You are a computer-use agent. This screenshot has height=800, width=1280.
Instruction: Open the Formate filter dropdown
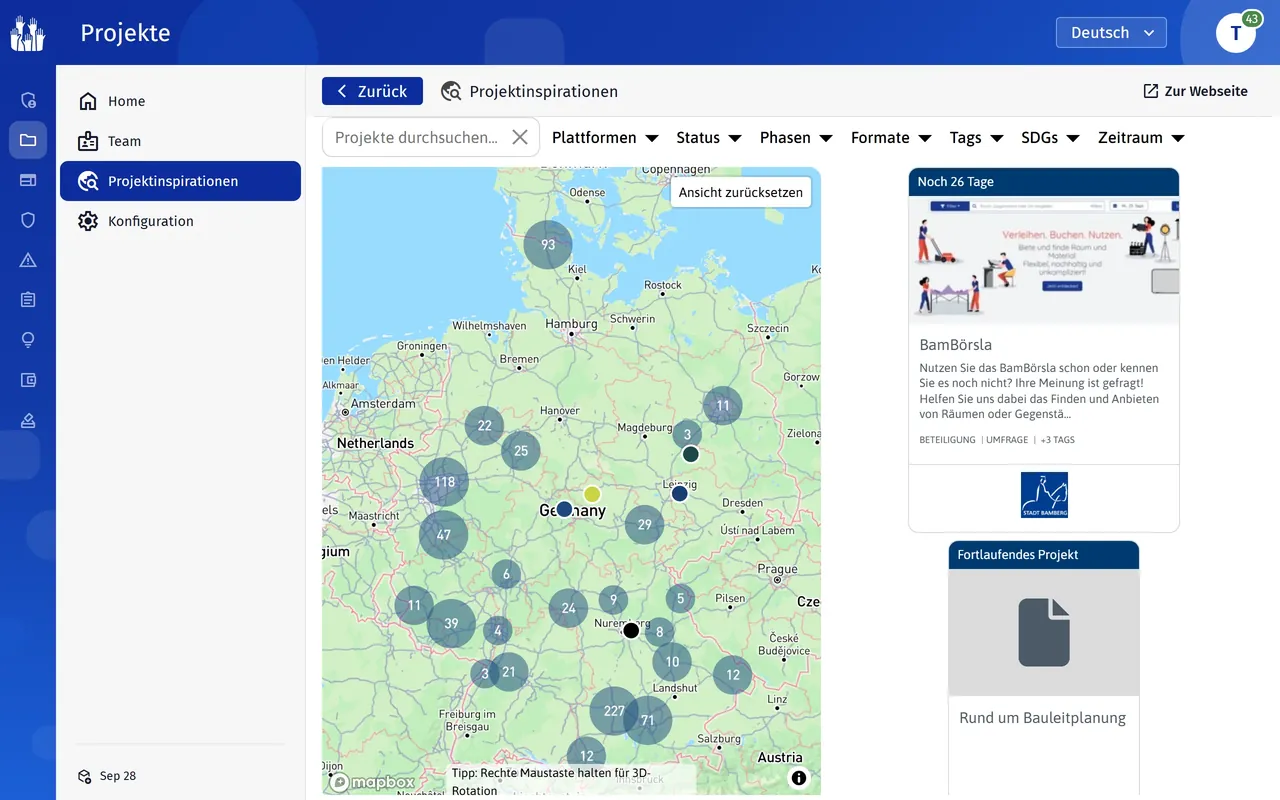click(x=891, y=138)
